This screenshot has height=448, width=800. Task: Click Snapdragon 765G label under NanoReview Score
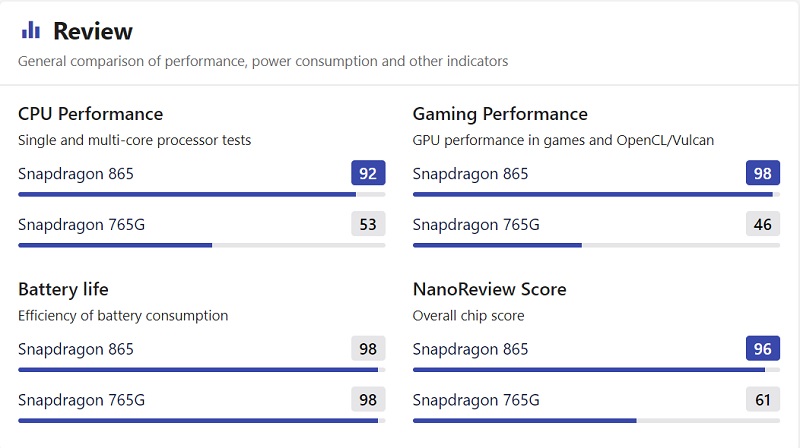tap(476, 400)
